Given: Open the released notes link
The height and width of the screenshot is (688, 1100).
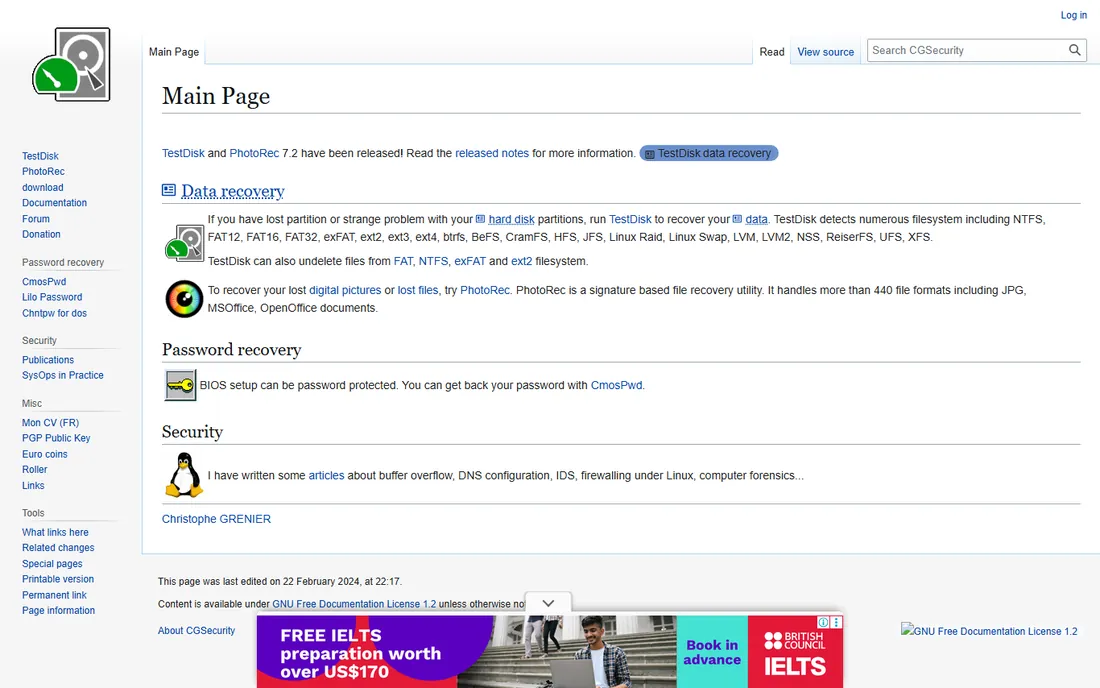Looking at the screenshot, I should click(x=492, y=153).
